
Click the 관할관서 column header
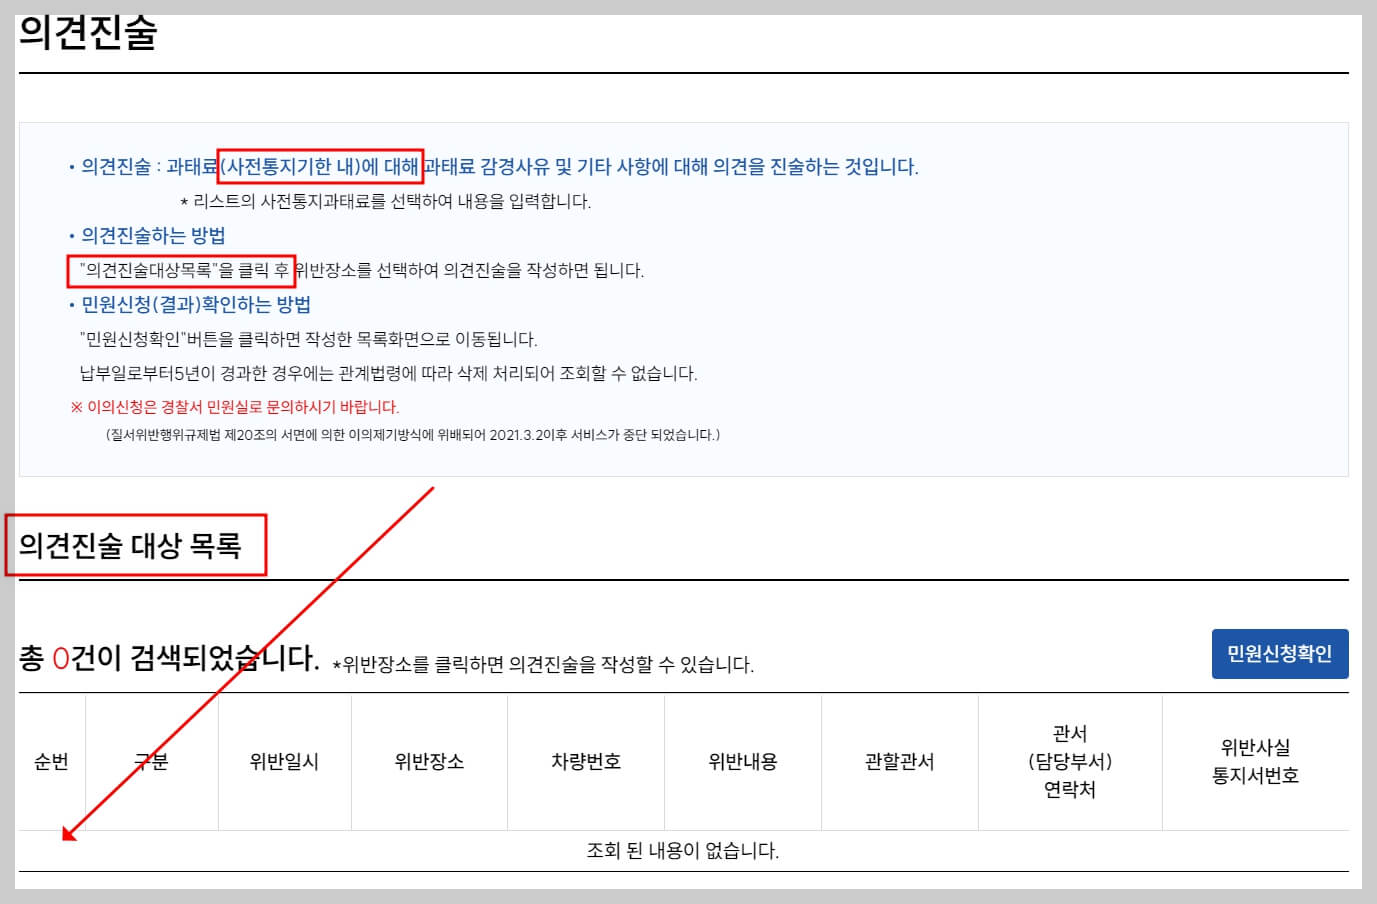point(899,761)
